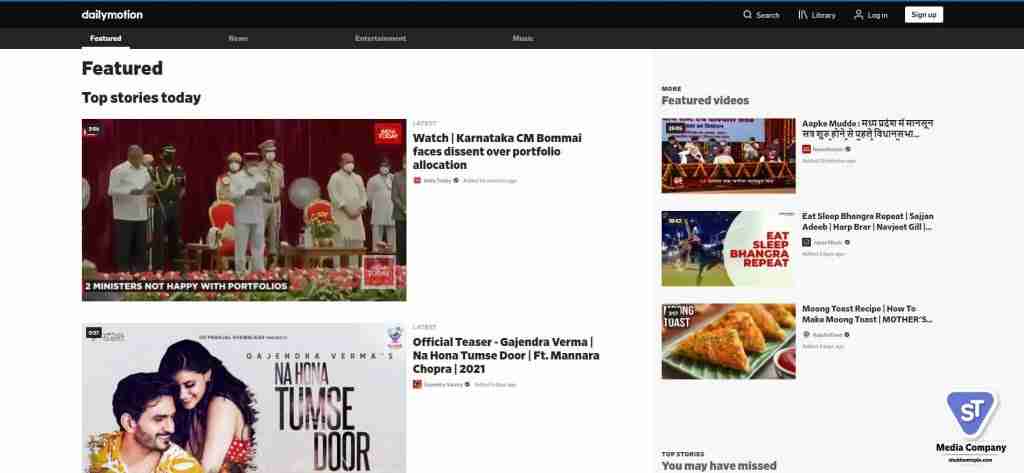Click verified badge beside Karnataka story channel name
Viewport: 1024px width, 473px height.
click(456, 180)
